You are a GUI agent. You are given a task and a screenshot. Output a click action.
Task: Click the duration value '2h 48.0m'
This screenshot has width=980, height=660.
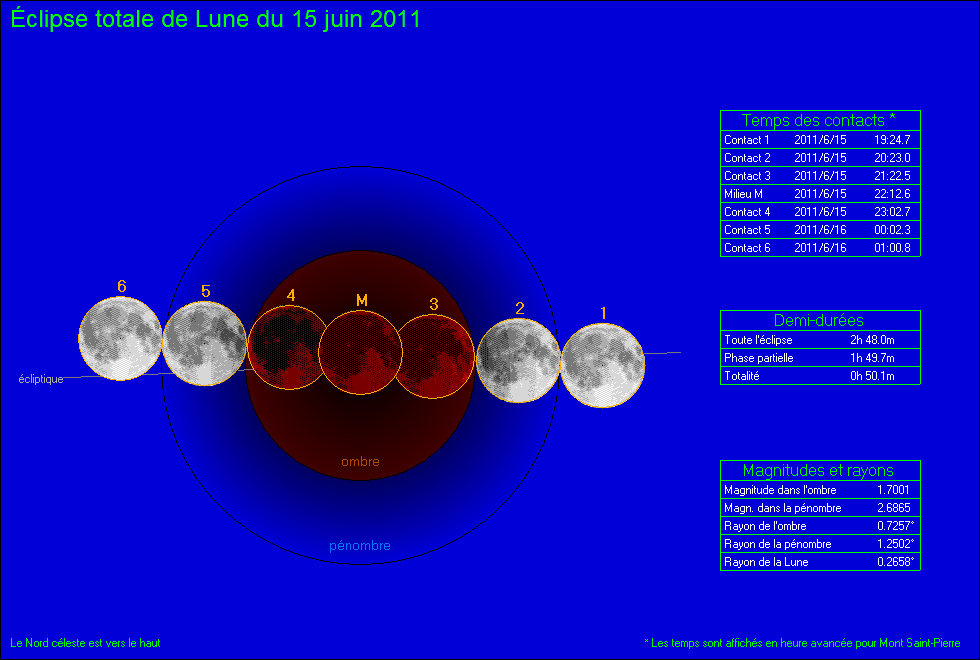click(872, 340)
